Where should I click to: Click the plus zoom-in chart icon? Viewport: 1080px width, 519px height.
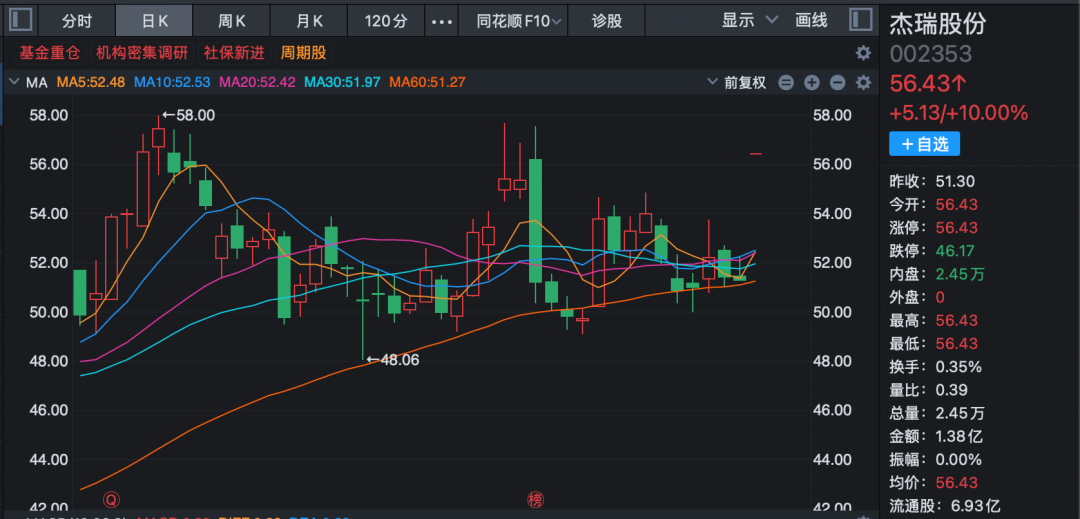click(x=812, y=83)
